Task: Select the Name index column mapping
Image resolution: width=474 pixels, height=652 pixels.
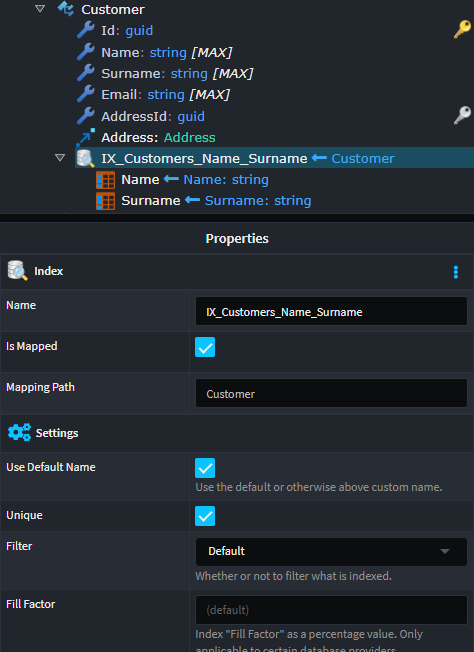Action: [x=195, y=180]
